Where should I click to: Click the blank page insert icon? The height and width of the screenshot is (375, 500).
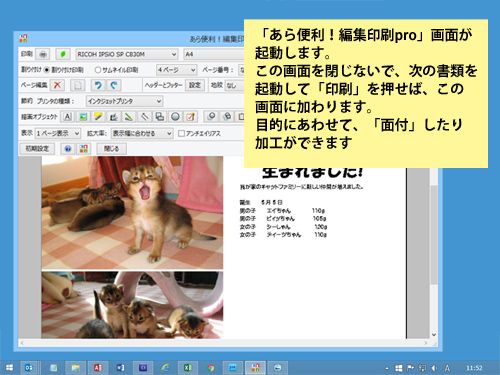click(x=77, y=85)
